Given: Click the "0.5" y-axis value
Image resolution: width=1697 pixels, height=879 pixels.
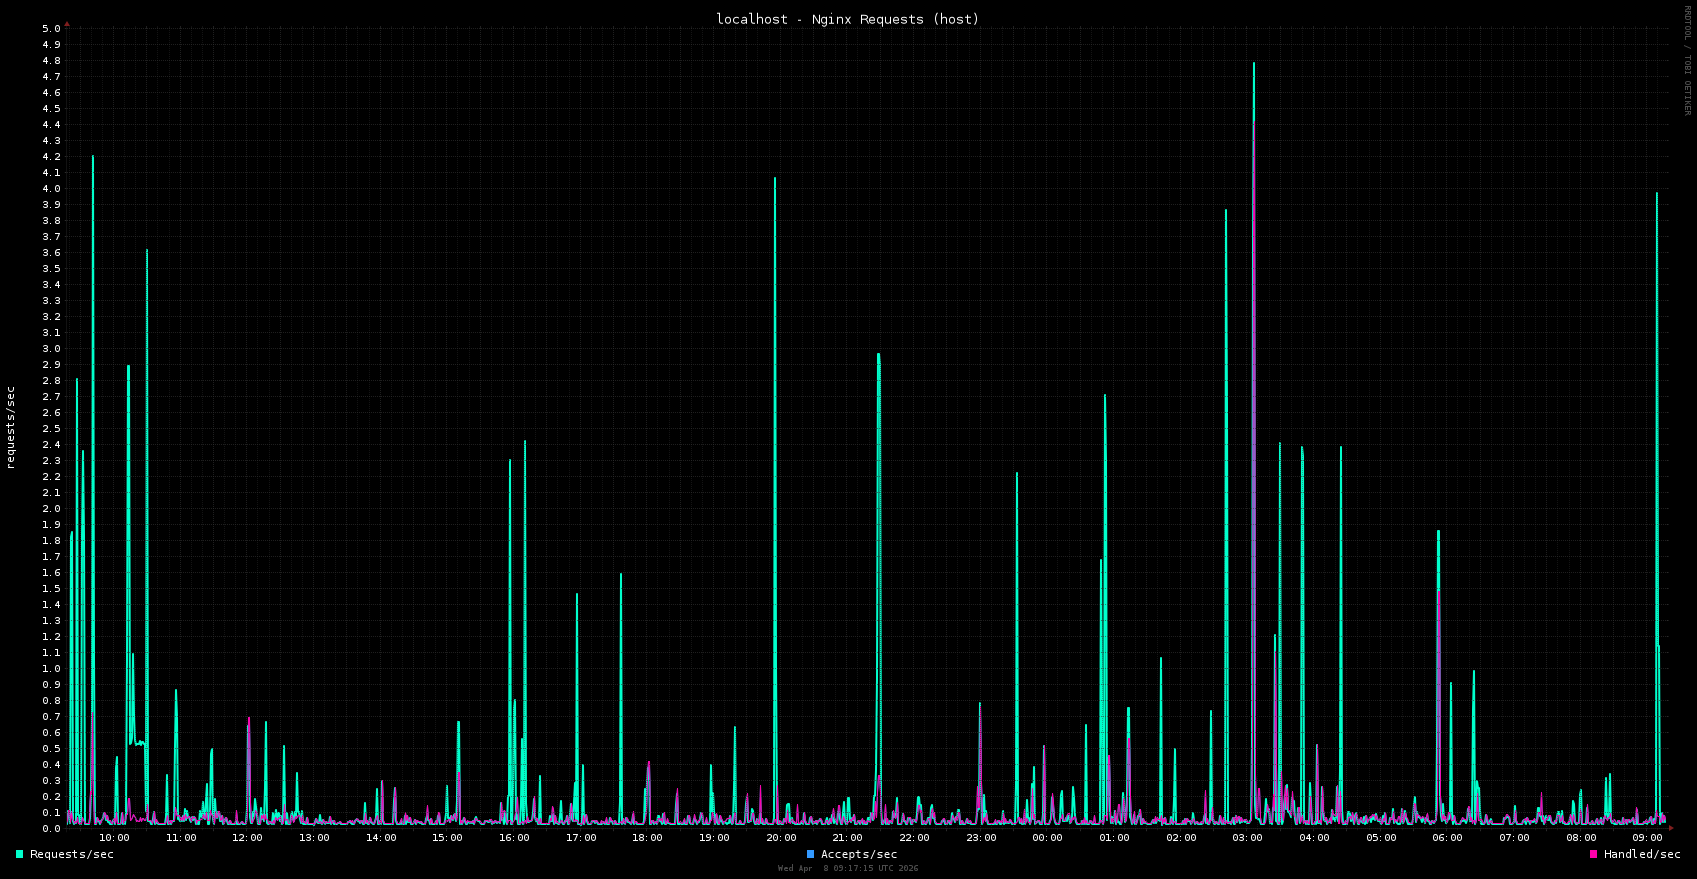Looking at the screenshot, I should [x=51, y=749].
